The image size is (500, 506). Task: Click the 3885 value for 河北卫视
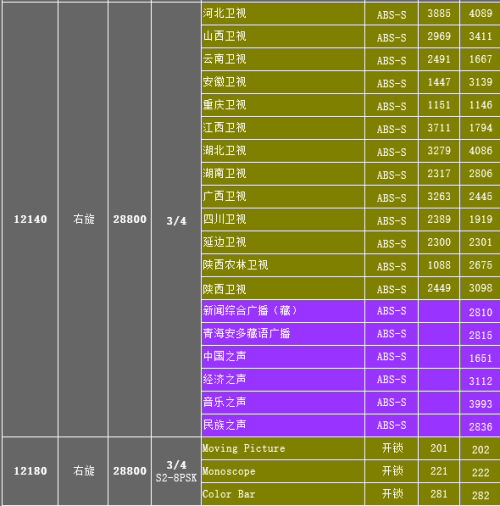[439, 13]
